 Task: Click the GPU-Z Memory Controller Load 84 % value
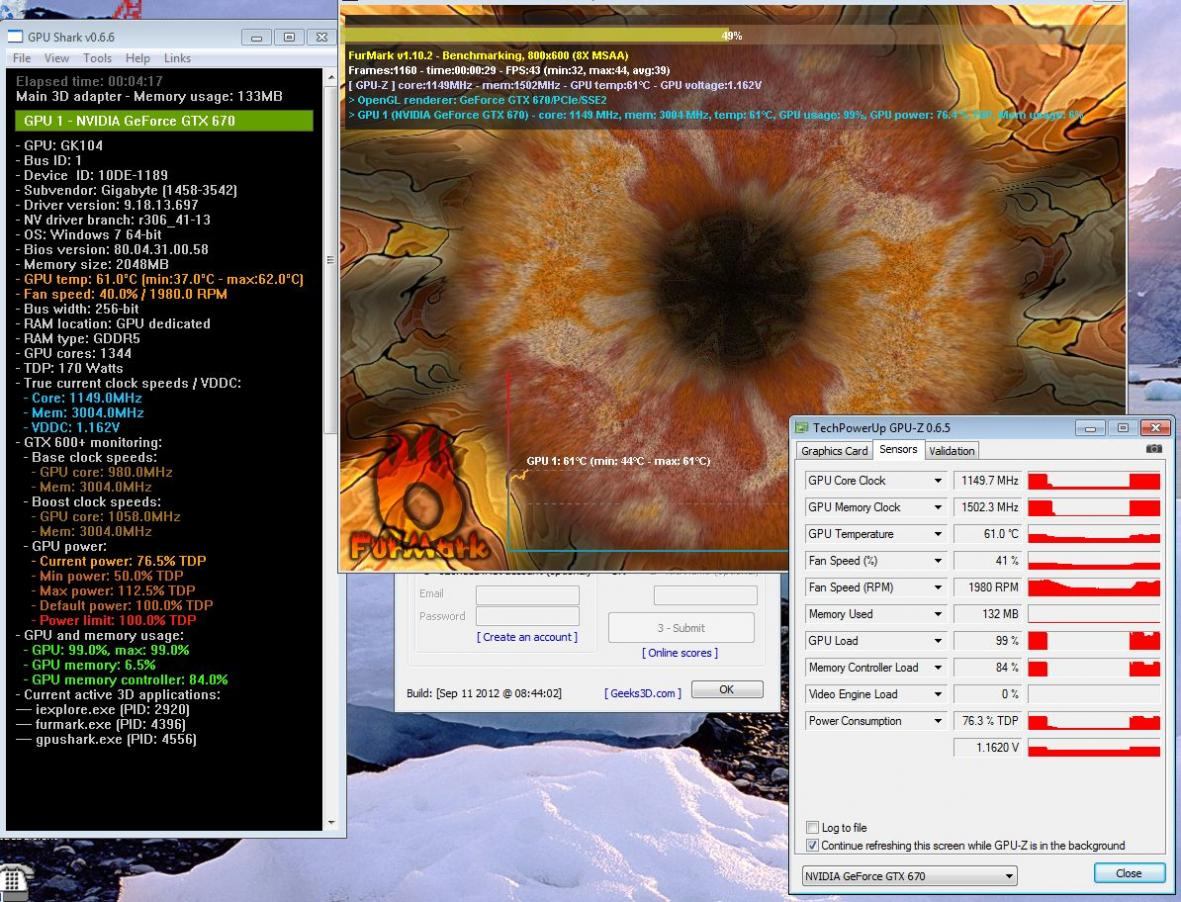click(x=988, y=668)
